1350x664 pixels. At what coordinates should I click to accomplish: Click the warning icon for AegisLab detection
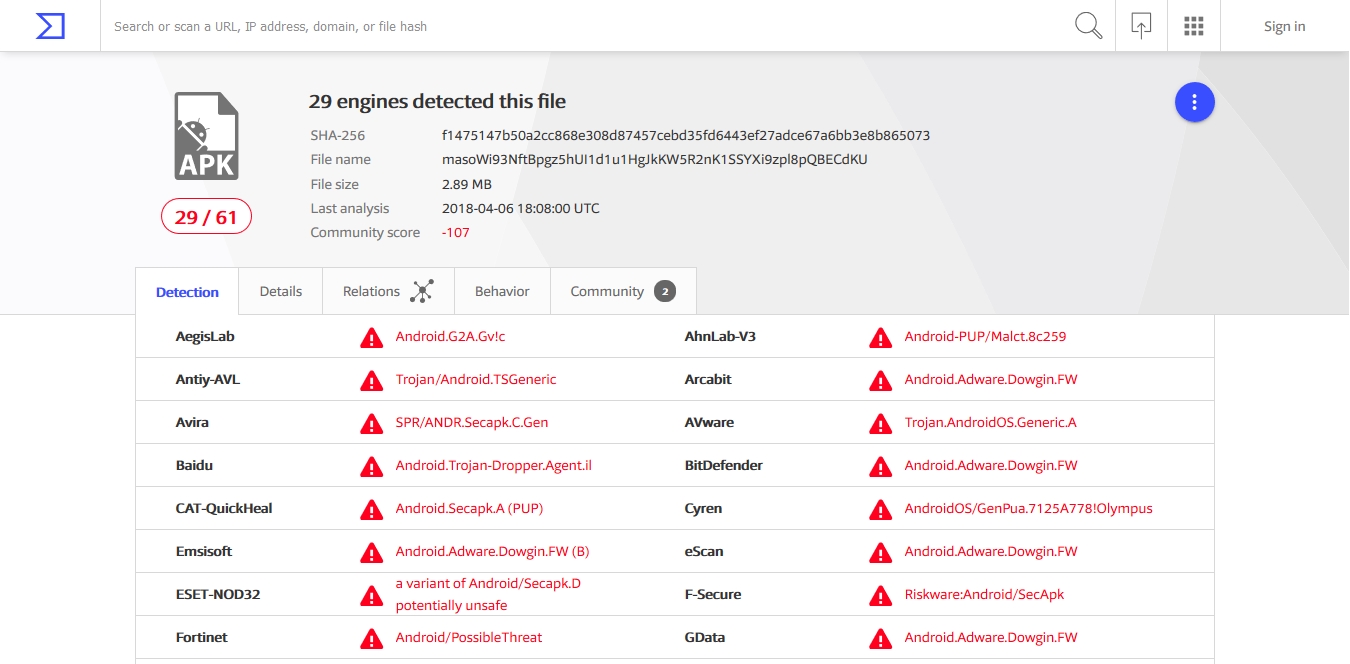(x=371, y=338)
